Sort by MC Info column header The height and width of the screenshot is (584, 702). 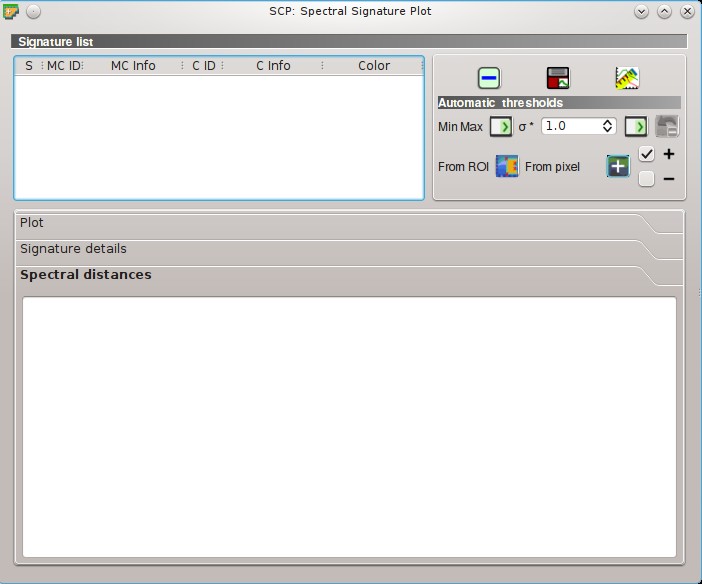(x=133, y=66)
